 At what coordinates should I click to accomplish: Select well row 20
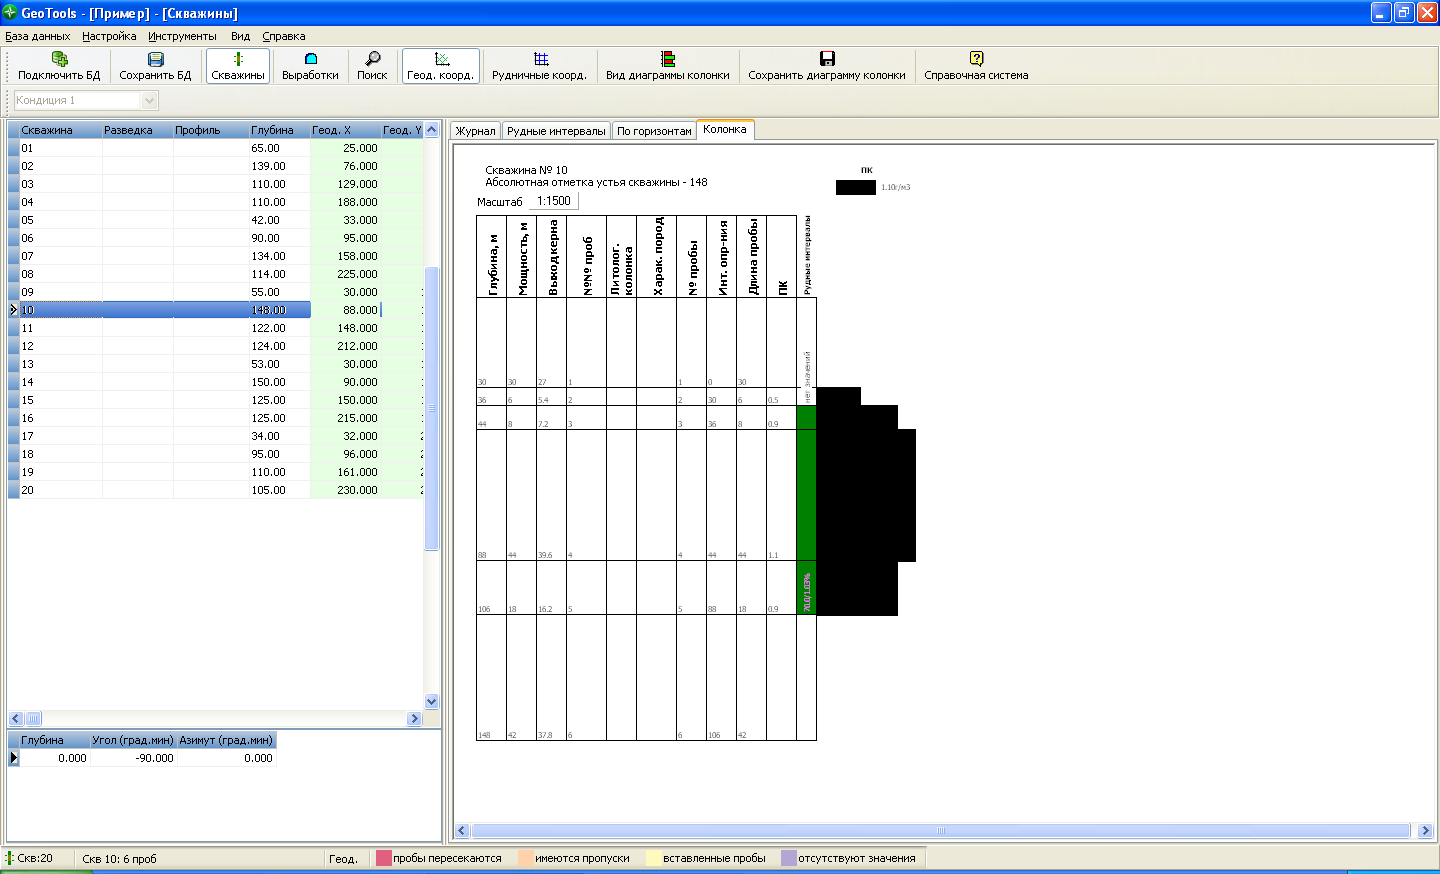coord(215,490)
